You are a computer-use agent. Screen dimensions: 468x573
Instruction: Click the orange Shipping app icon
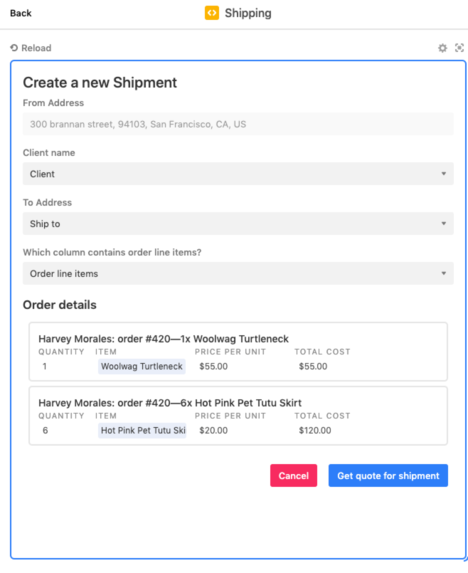212,13
